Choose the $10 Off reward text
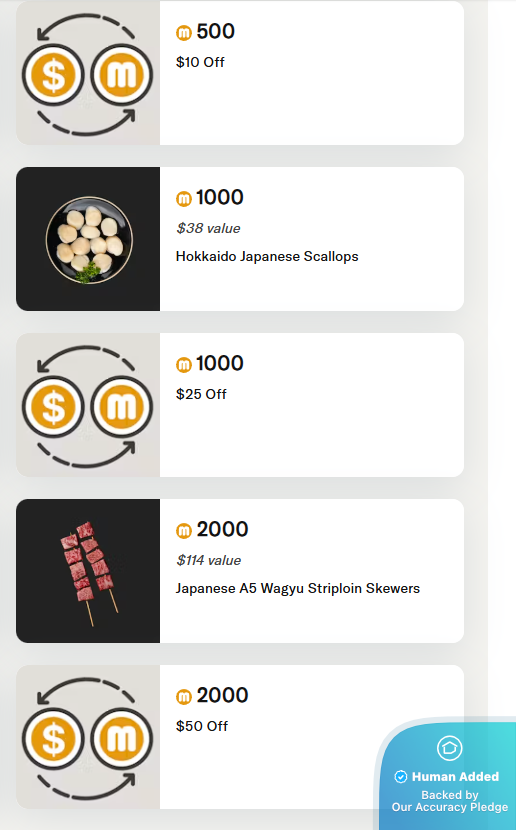This screenshot has width=516, height=830. [200, 62]
